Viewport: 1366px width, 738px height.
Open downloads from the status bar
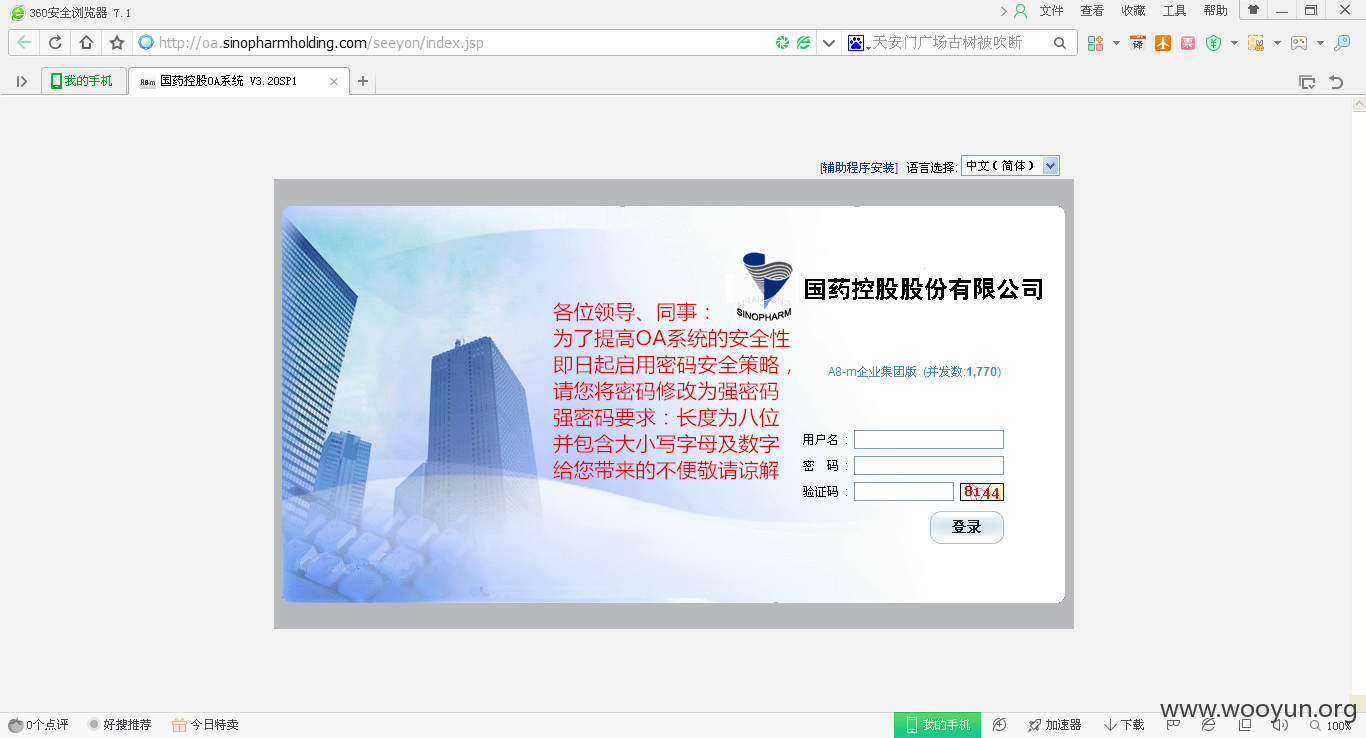[x=1125, y=725]
